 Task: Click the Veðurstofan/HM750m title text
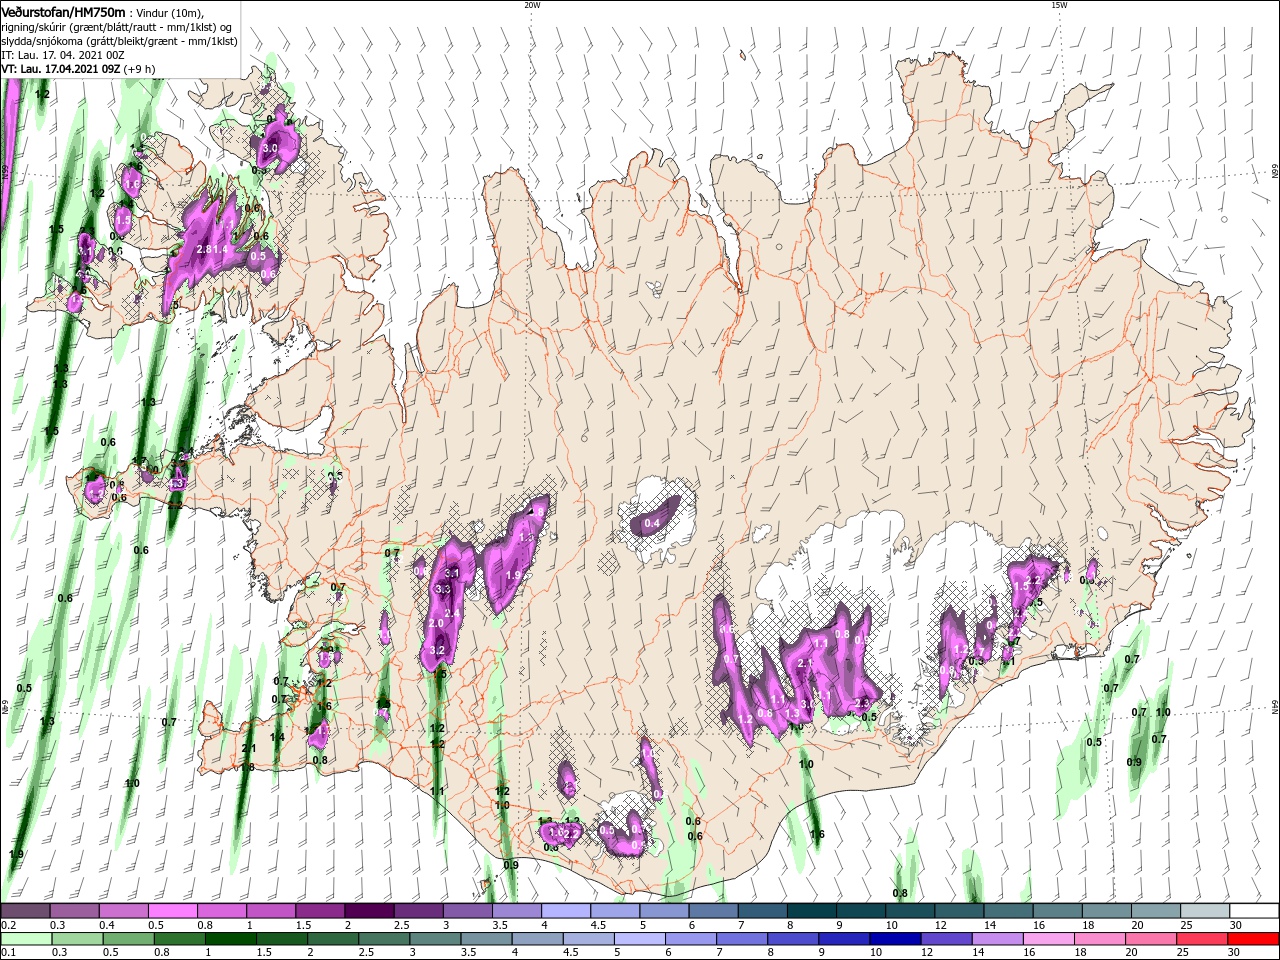(x=63, y=11)
